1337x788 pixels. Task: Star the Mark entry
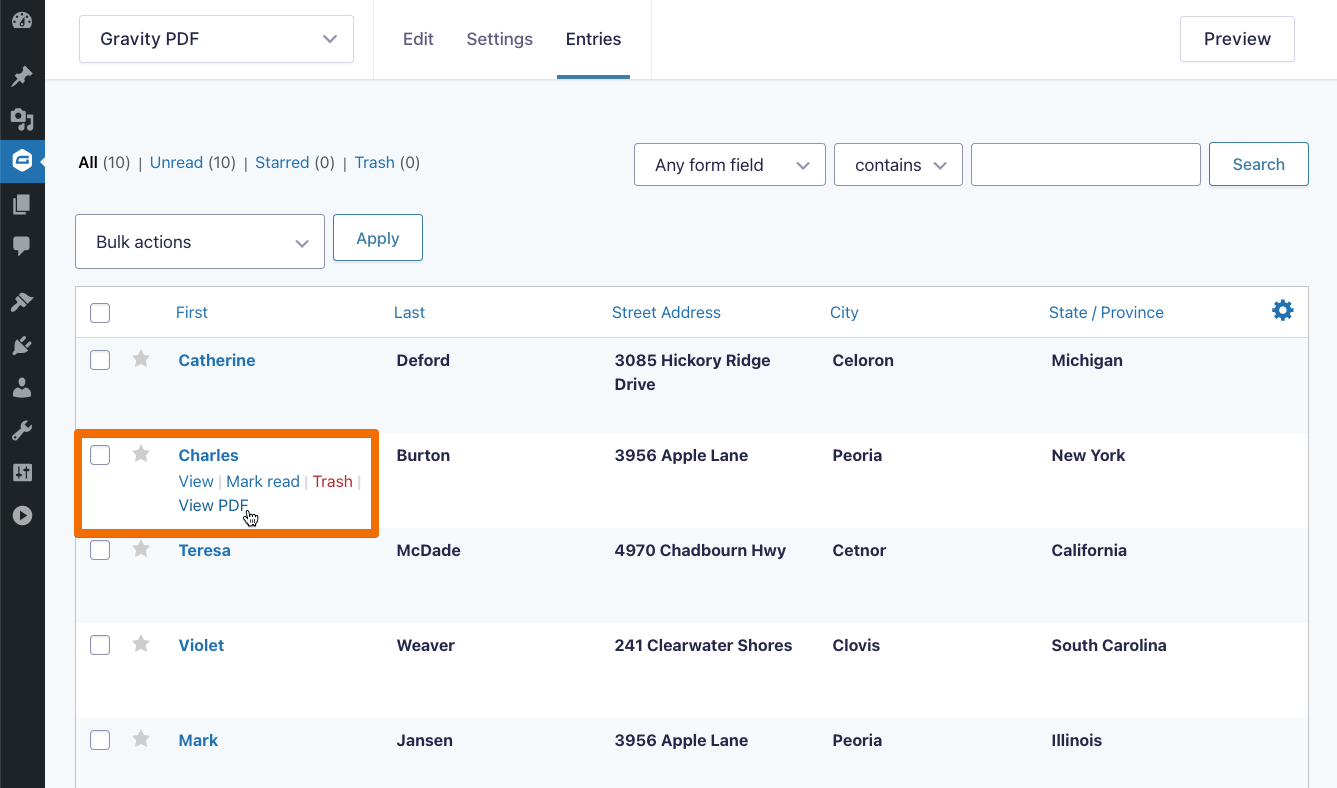(x=141, y=739)
